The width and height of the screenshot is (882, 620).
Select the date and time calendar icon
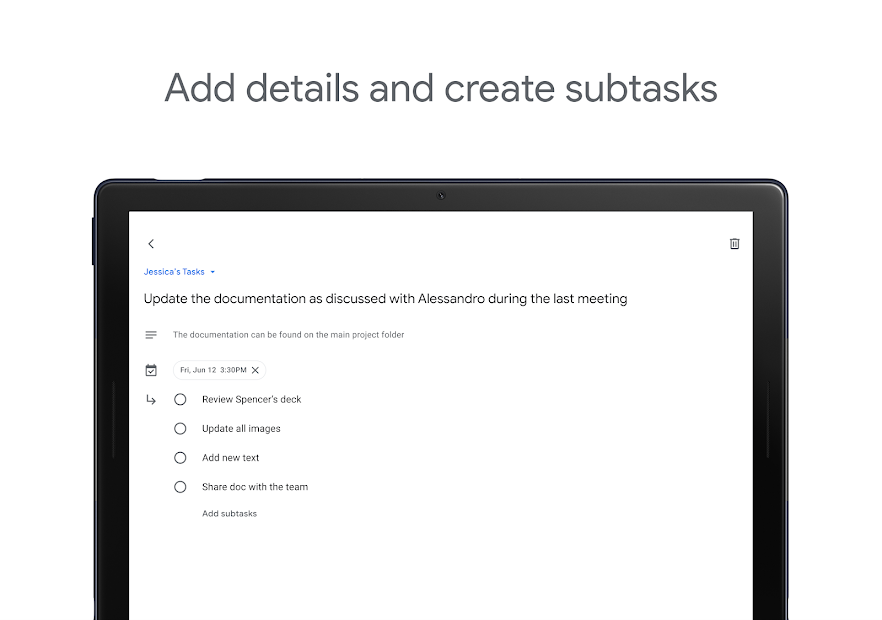tap(151, 369)
